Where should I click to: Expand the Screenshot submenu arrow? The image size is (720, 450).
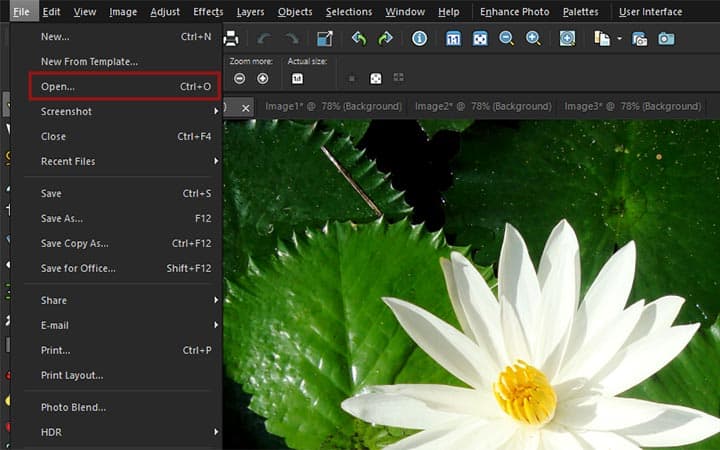216,111
